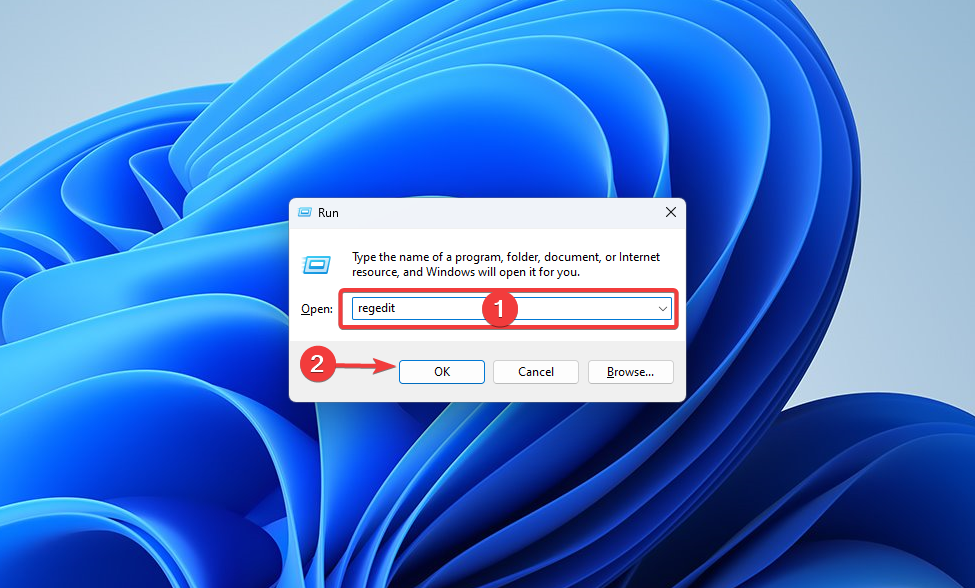The image size is (975, 588).
Task: Click the 'Run' title text
Action: [328, 213]
